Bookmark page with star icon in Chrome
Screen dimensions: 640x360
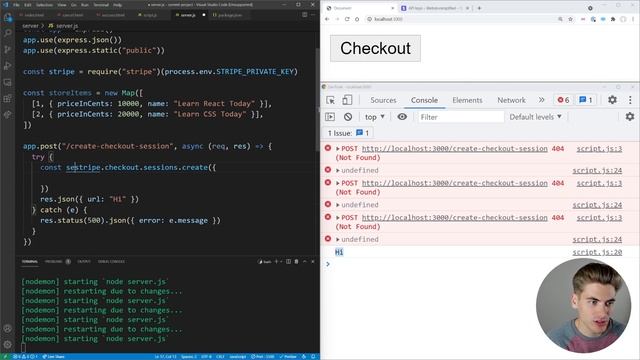point(571,19)
